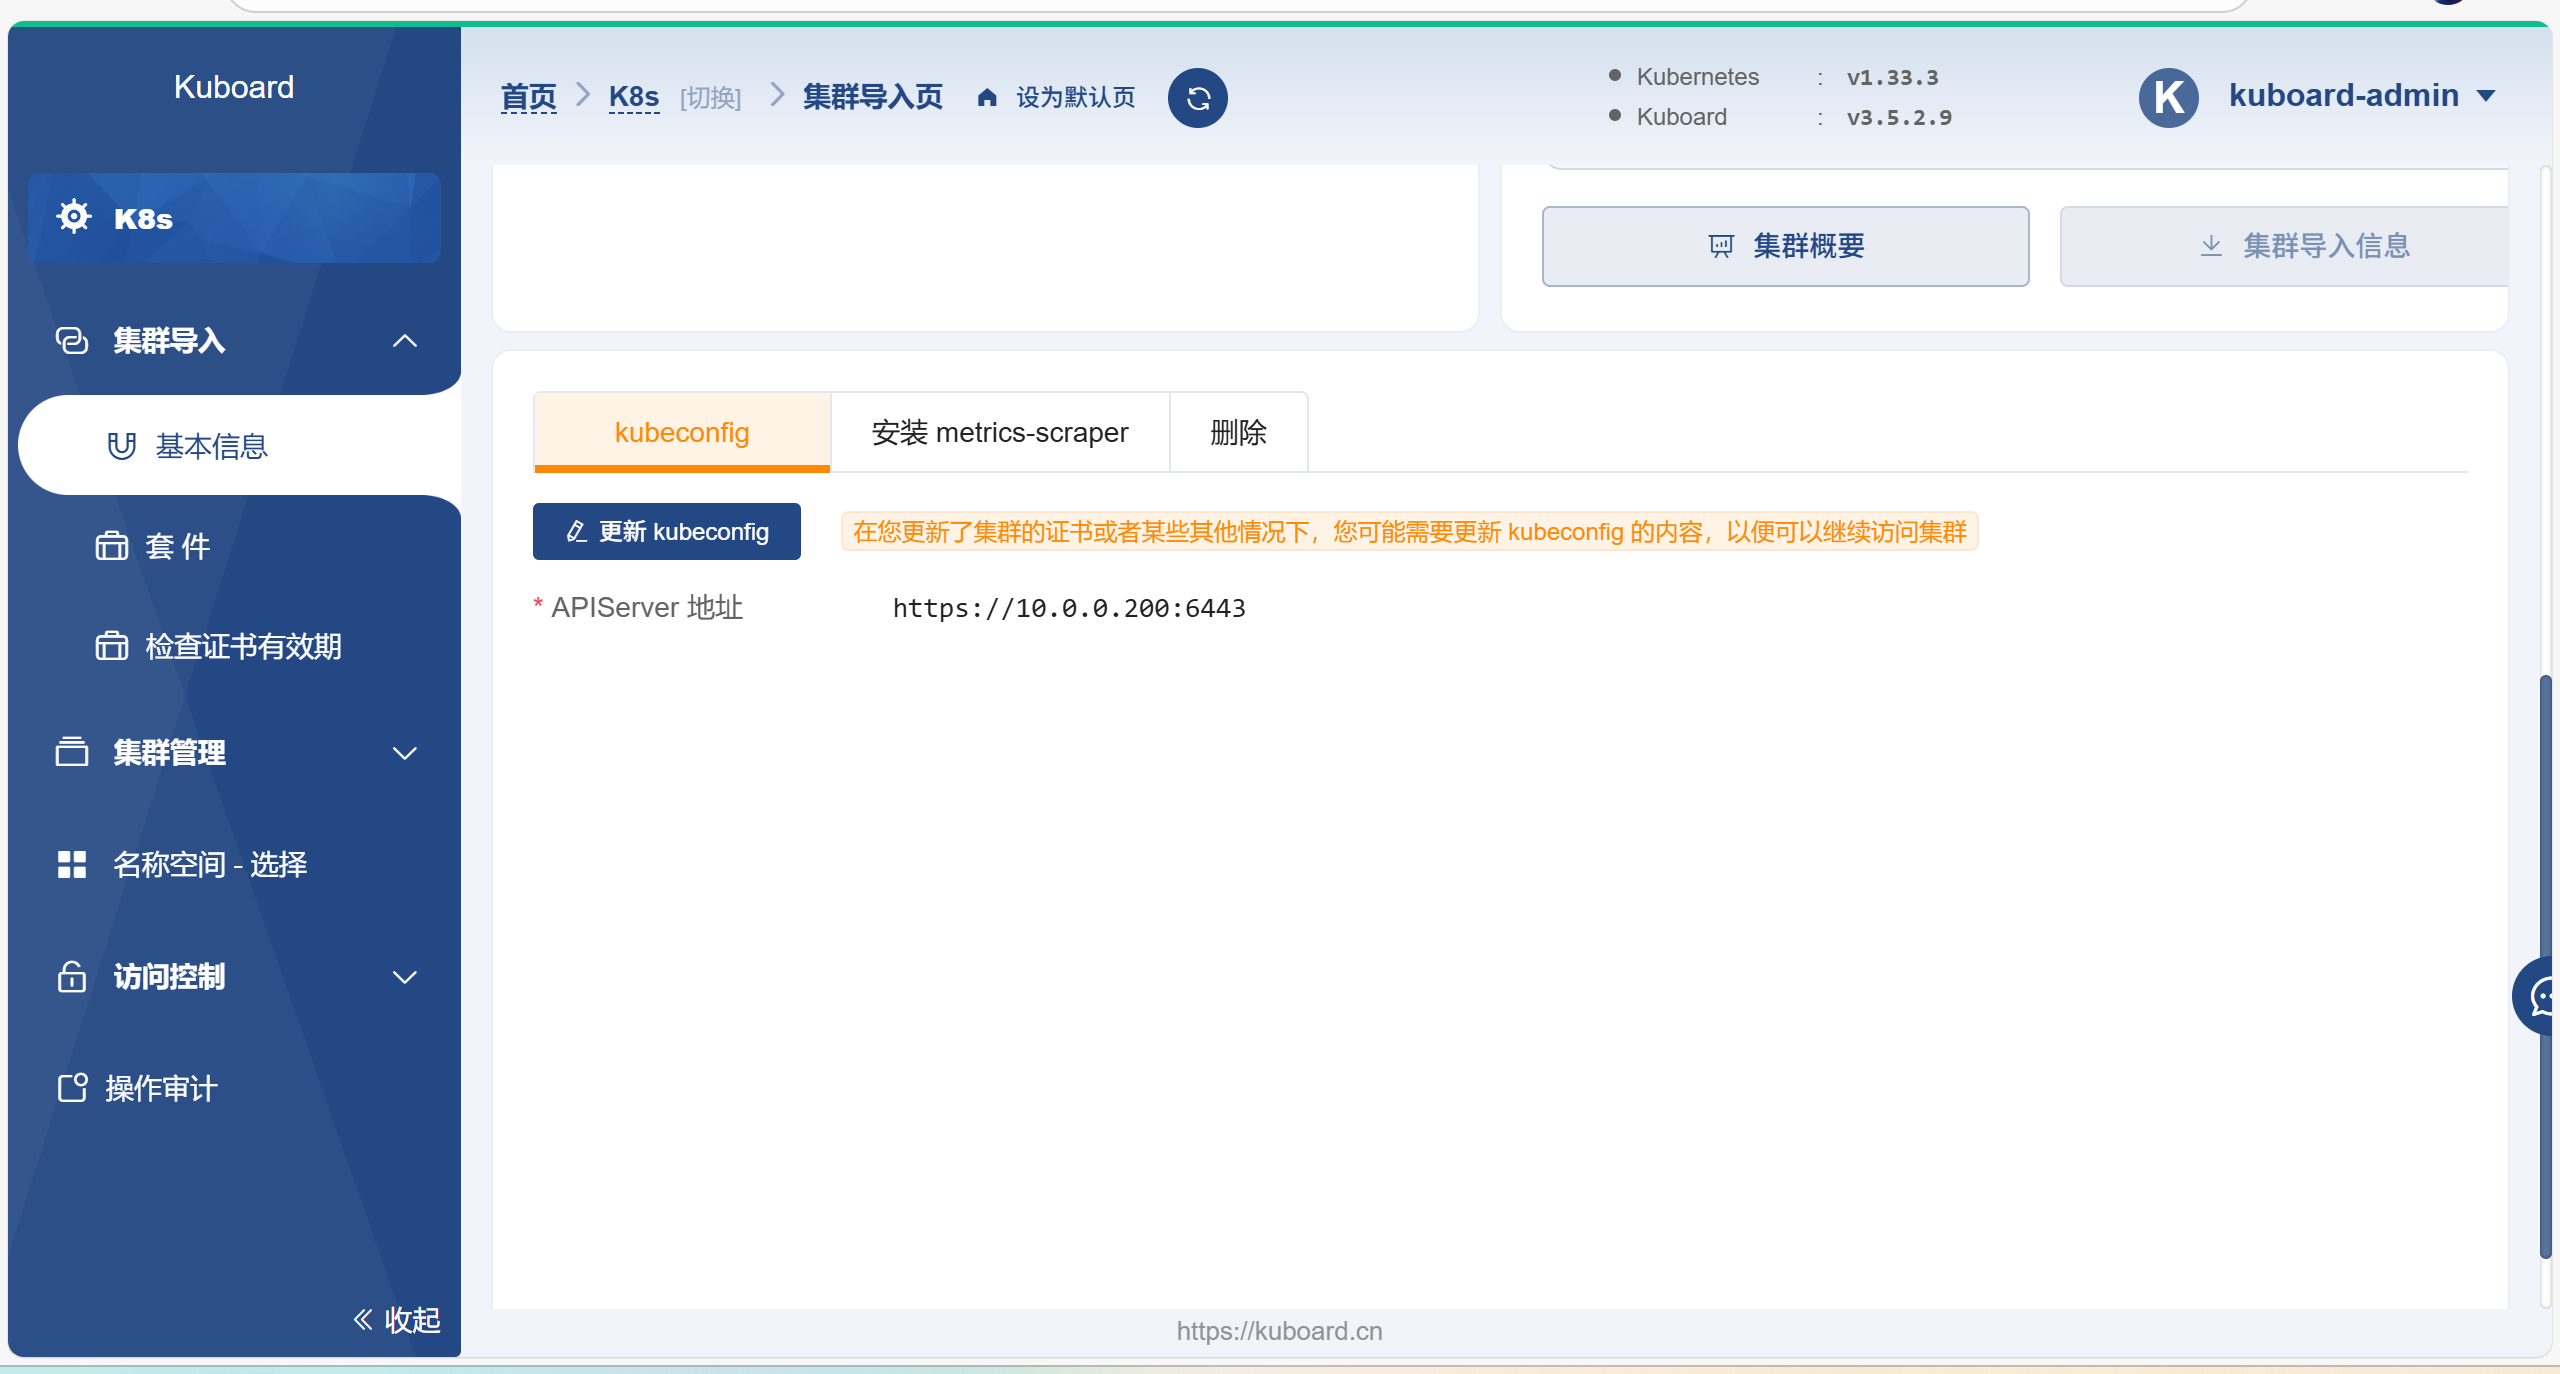Click the circular refresh icon in header

1197,98
